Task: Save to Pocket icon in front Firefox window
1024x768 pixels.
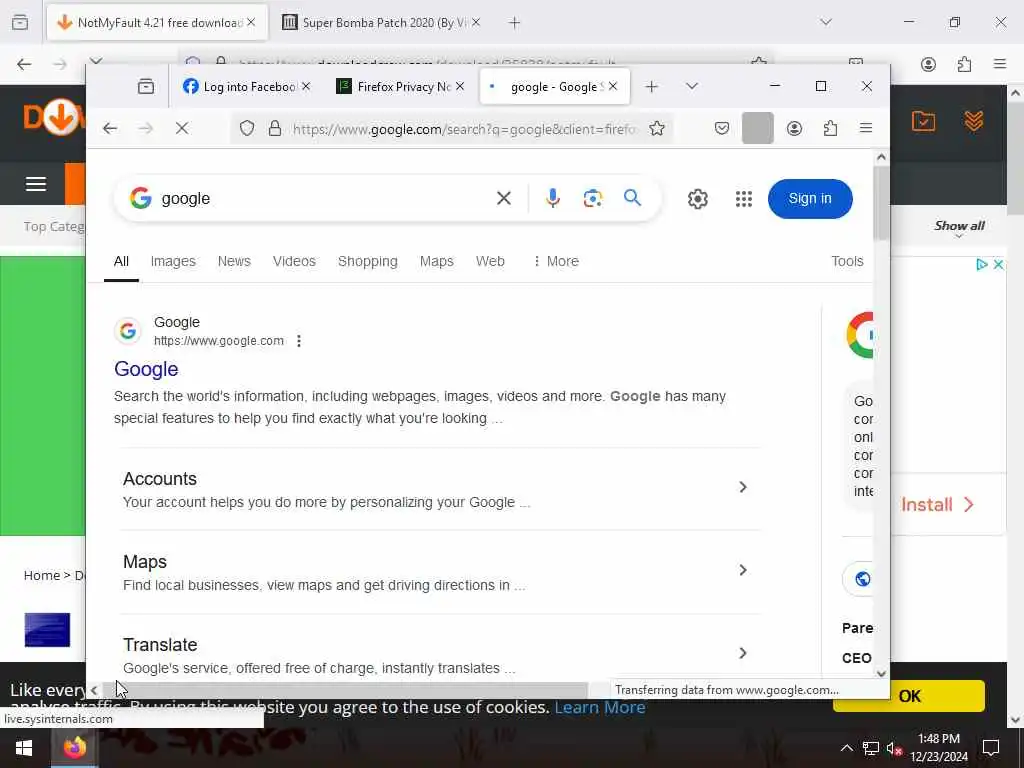Action: coord(722,129)
